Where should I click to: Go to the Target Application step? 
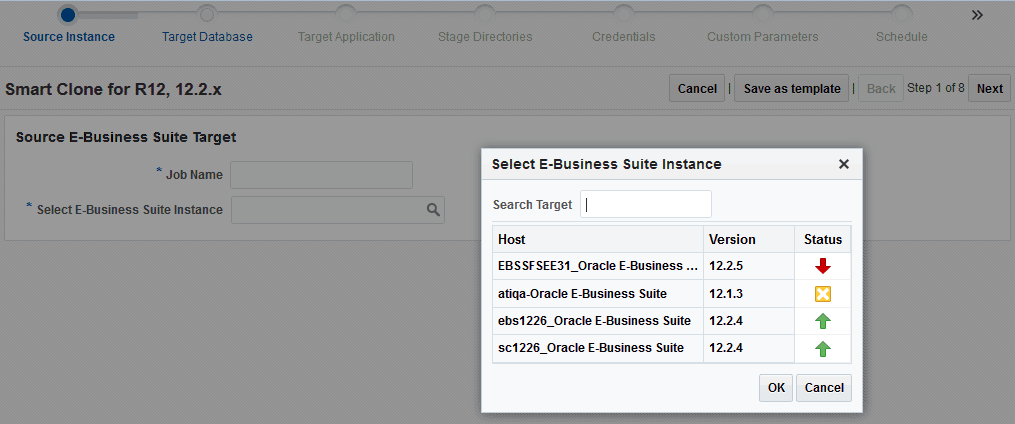[x=346, y=37]
